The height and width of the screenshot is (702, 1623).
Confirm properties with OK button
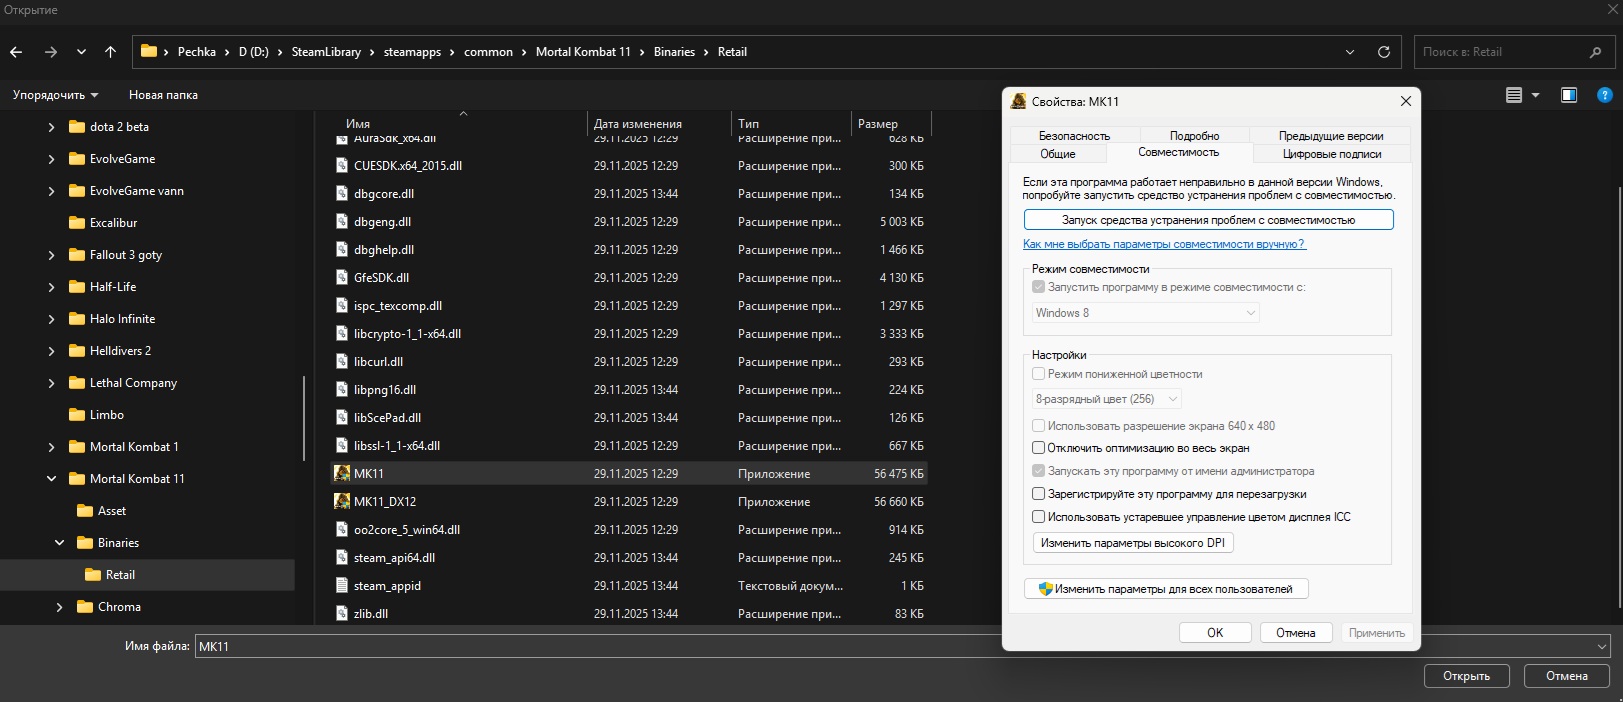point(1215,633)
